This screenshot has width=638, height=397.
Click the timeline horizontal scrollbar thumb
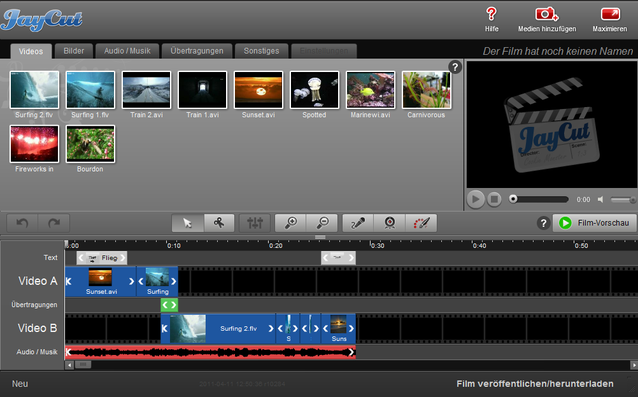(x=83, y=365)
